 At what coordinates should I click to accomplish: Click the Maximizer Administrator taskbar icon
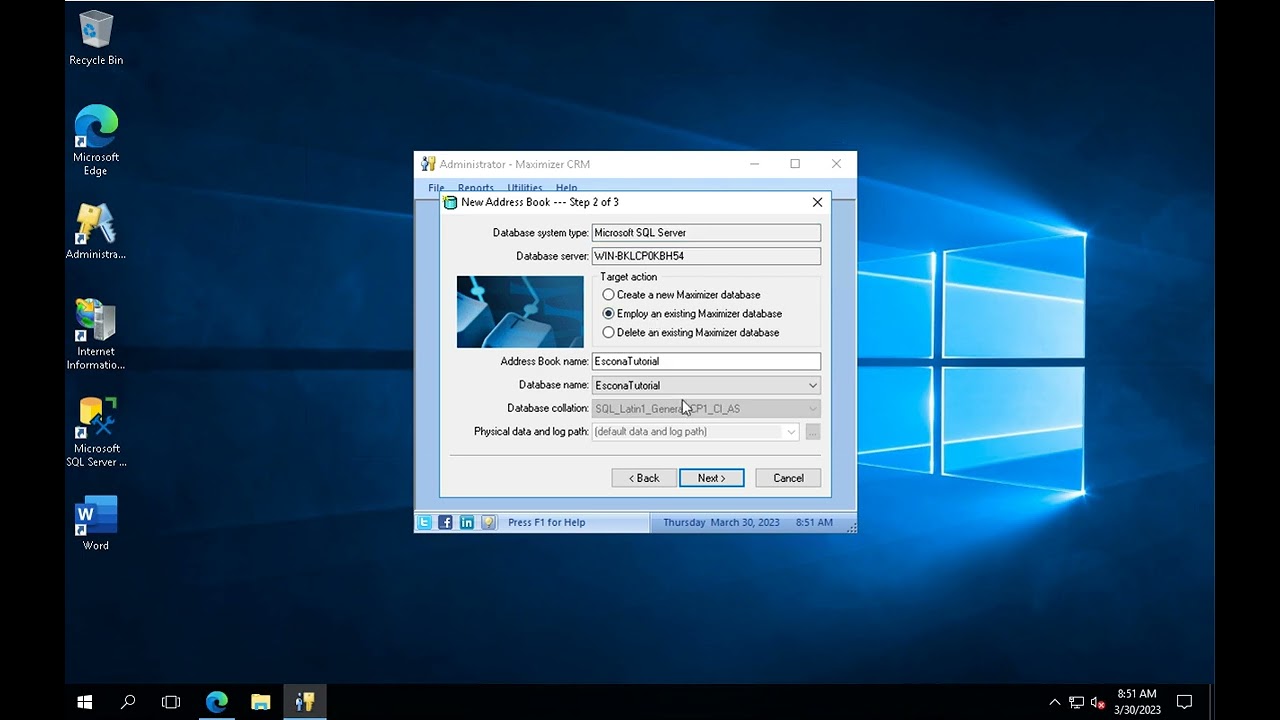(304, 702)
